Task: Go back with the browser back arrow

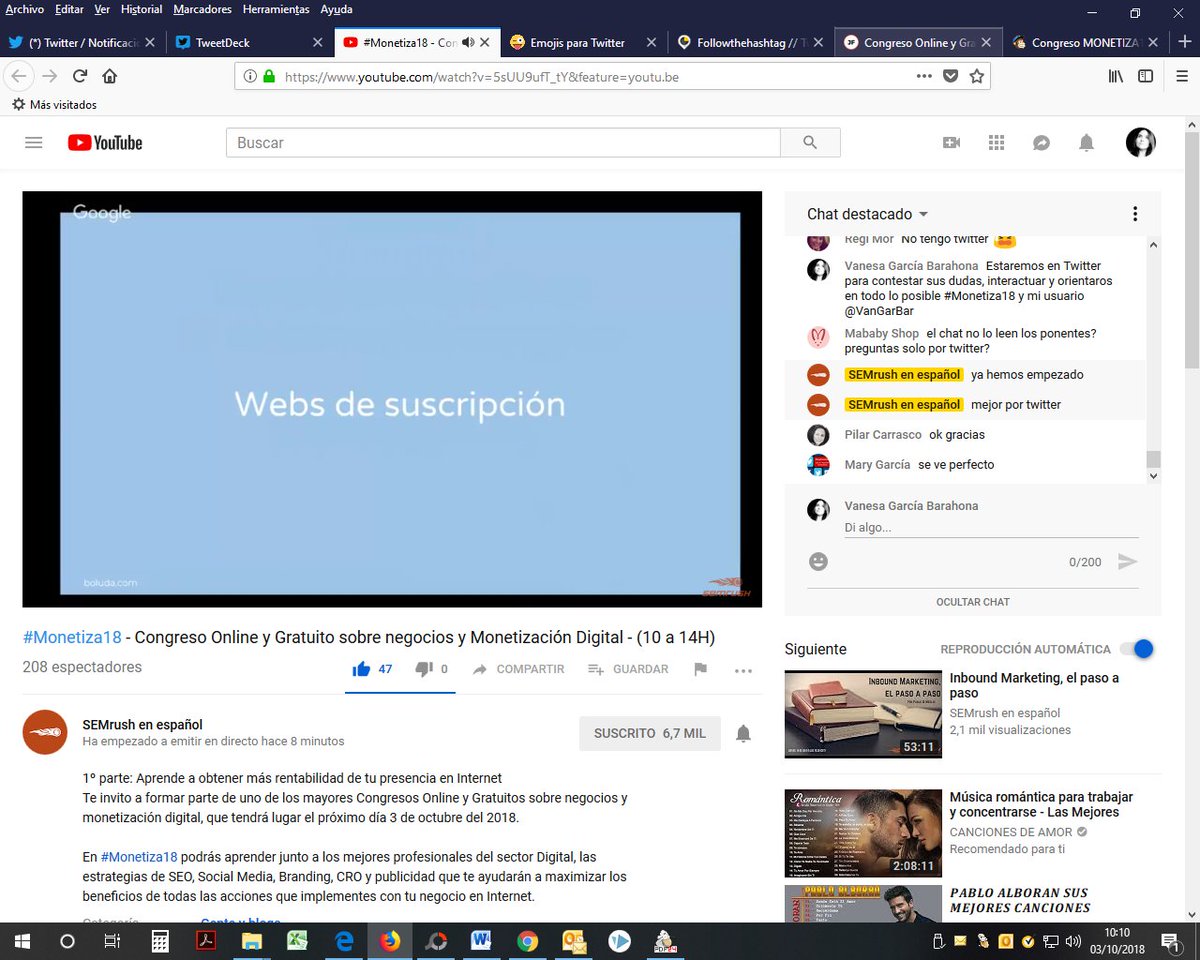Action: click(18, 76)
